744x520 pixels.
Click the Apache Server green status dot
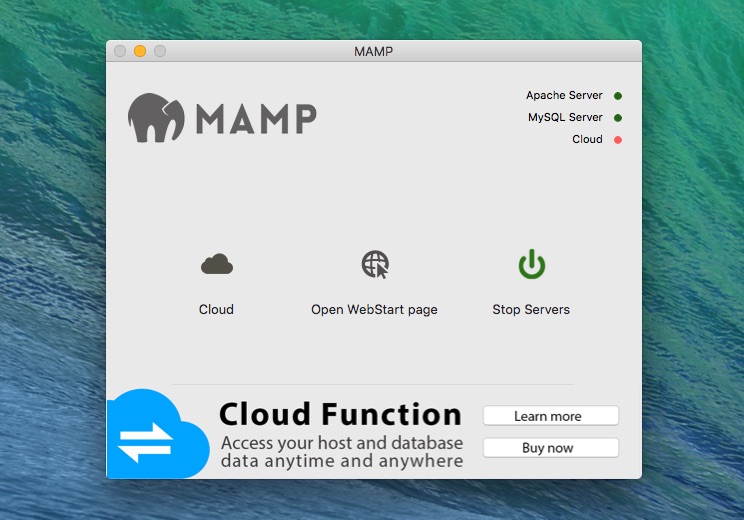618,96
